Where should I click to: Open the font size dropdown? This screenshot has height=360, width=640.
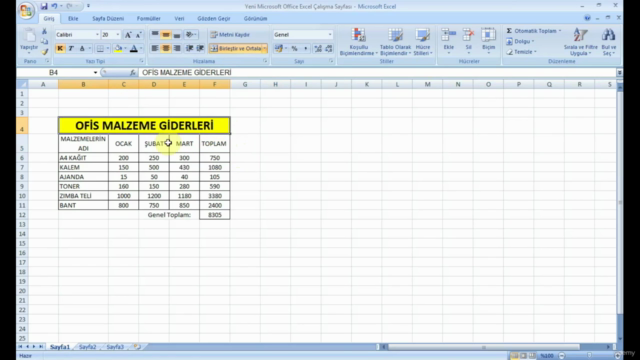point(118,35)
